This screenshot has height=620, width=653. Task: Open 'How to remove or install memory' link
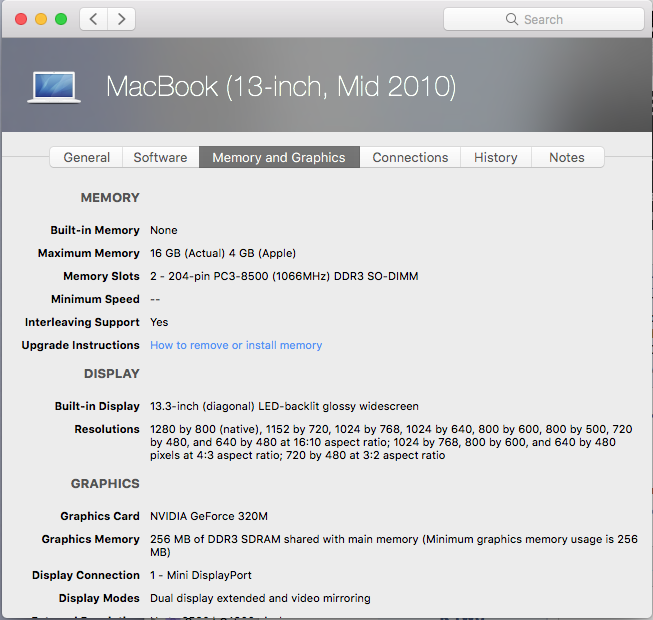click(x=236, y=345)
